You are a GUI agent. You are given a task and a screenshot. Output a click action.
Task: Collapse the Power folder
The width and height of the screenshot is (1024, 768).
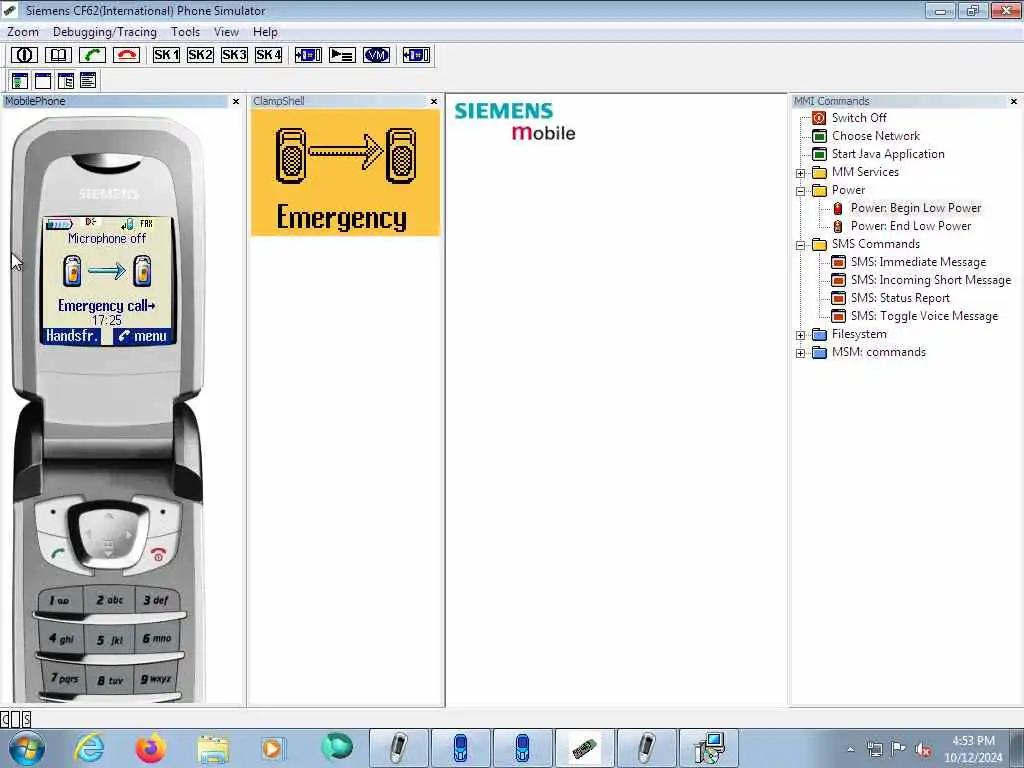[801, 191]
